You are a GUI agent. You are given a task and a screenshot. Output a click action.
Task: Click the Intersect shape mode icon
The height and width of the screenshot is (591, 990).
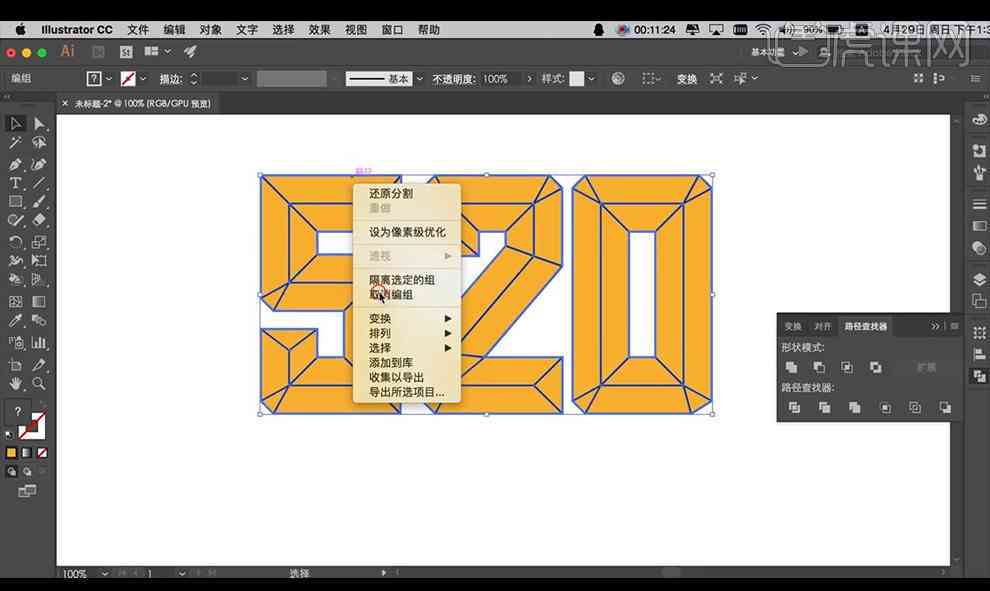(x=847, y=367)
